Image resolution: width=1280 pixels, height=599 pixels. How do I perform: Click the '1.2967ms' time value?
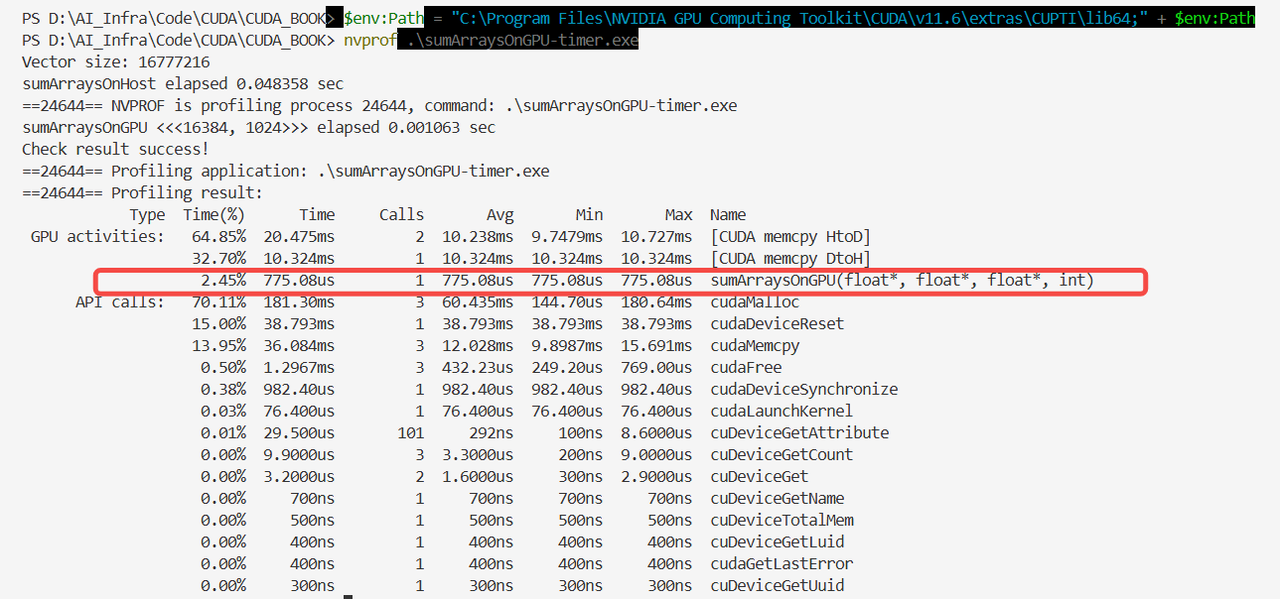(299, 367)
